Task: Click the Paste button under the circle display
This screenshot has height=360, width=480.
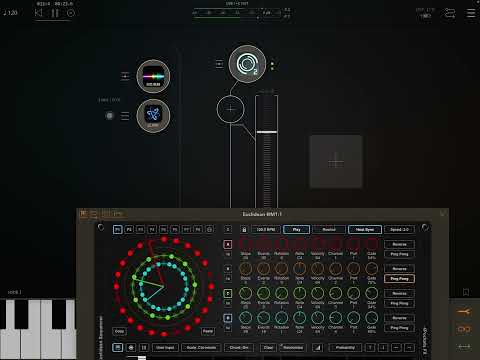Action: pyautogui.click(x=207, y=331)
